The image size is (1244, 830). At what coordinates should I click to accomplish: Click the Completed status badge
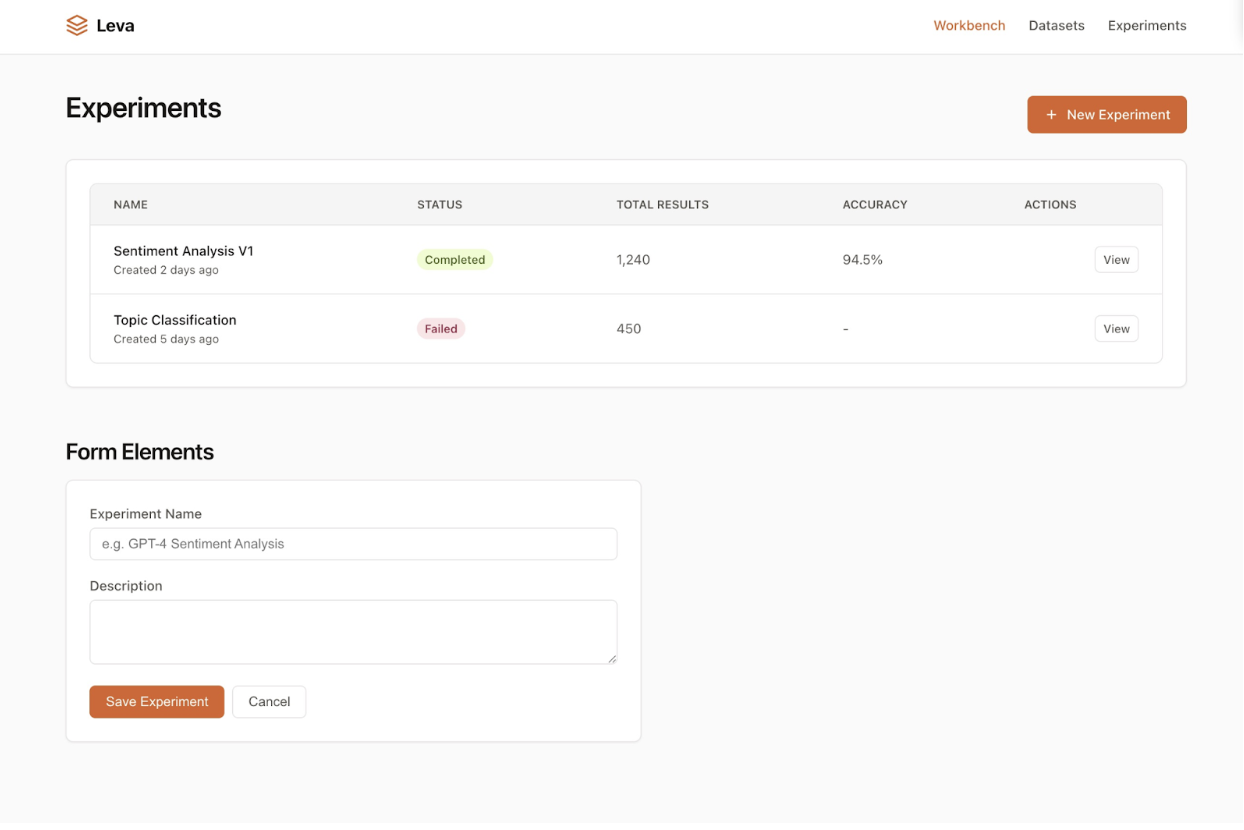pos(454,260)
